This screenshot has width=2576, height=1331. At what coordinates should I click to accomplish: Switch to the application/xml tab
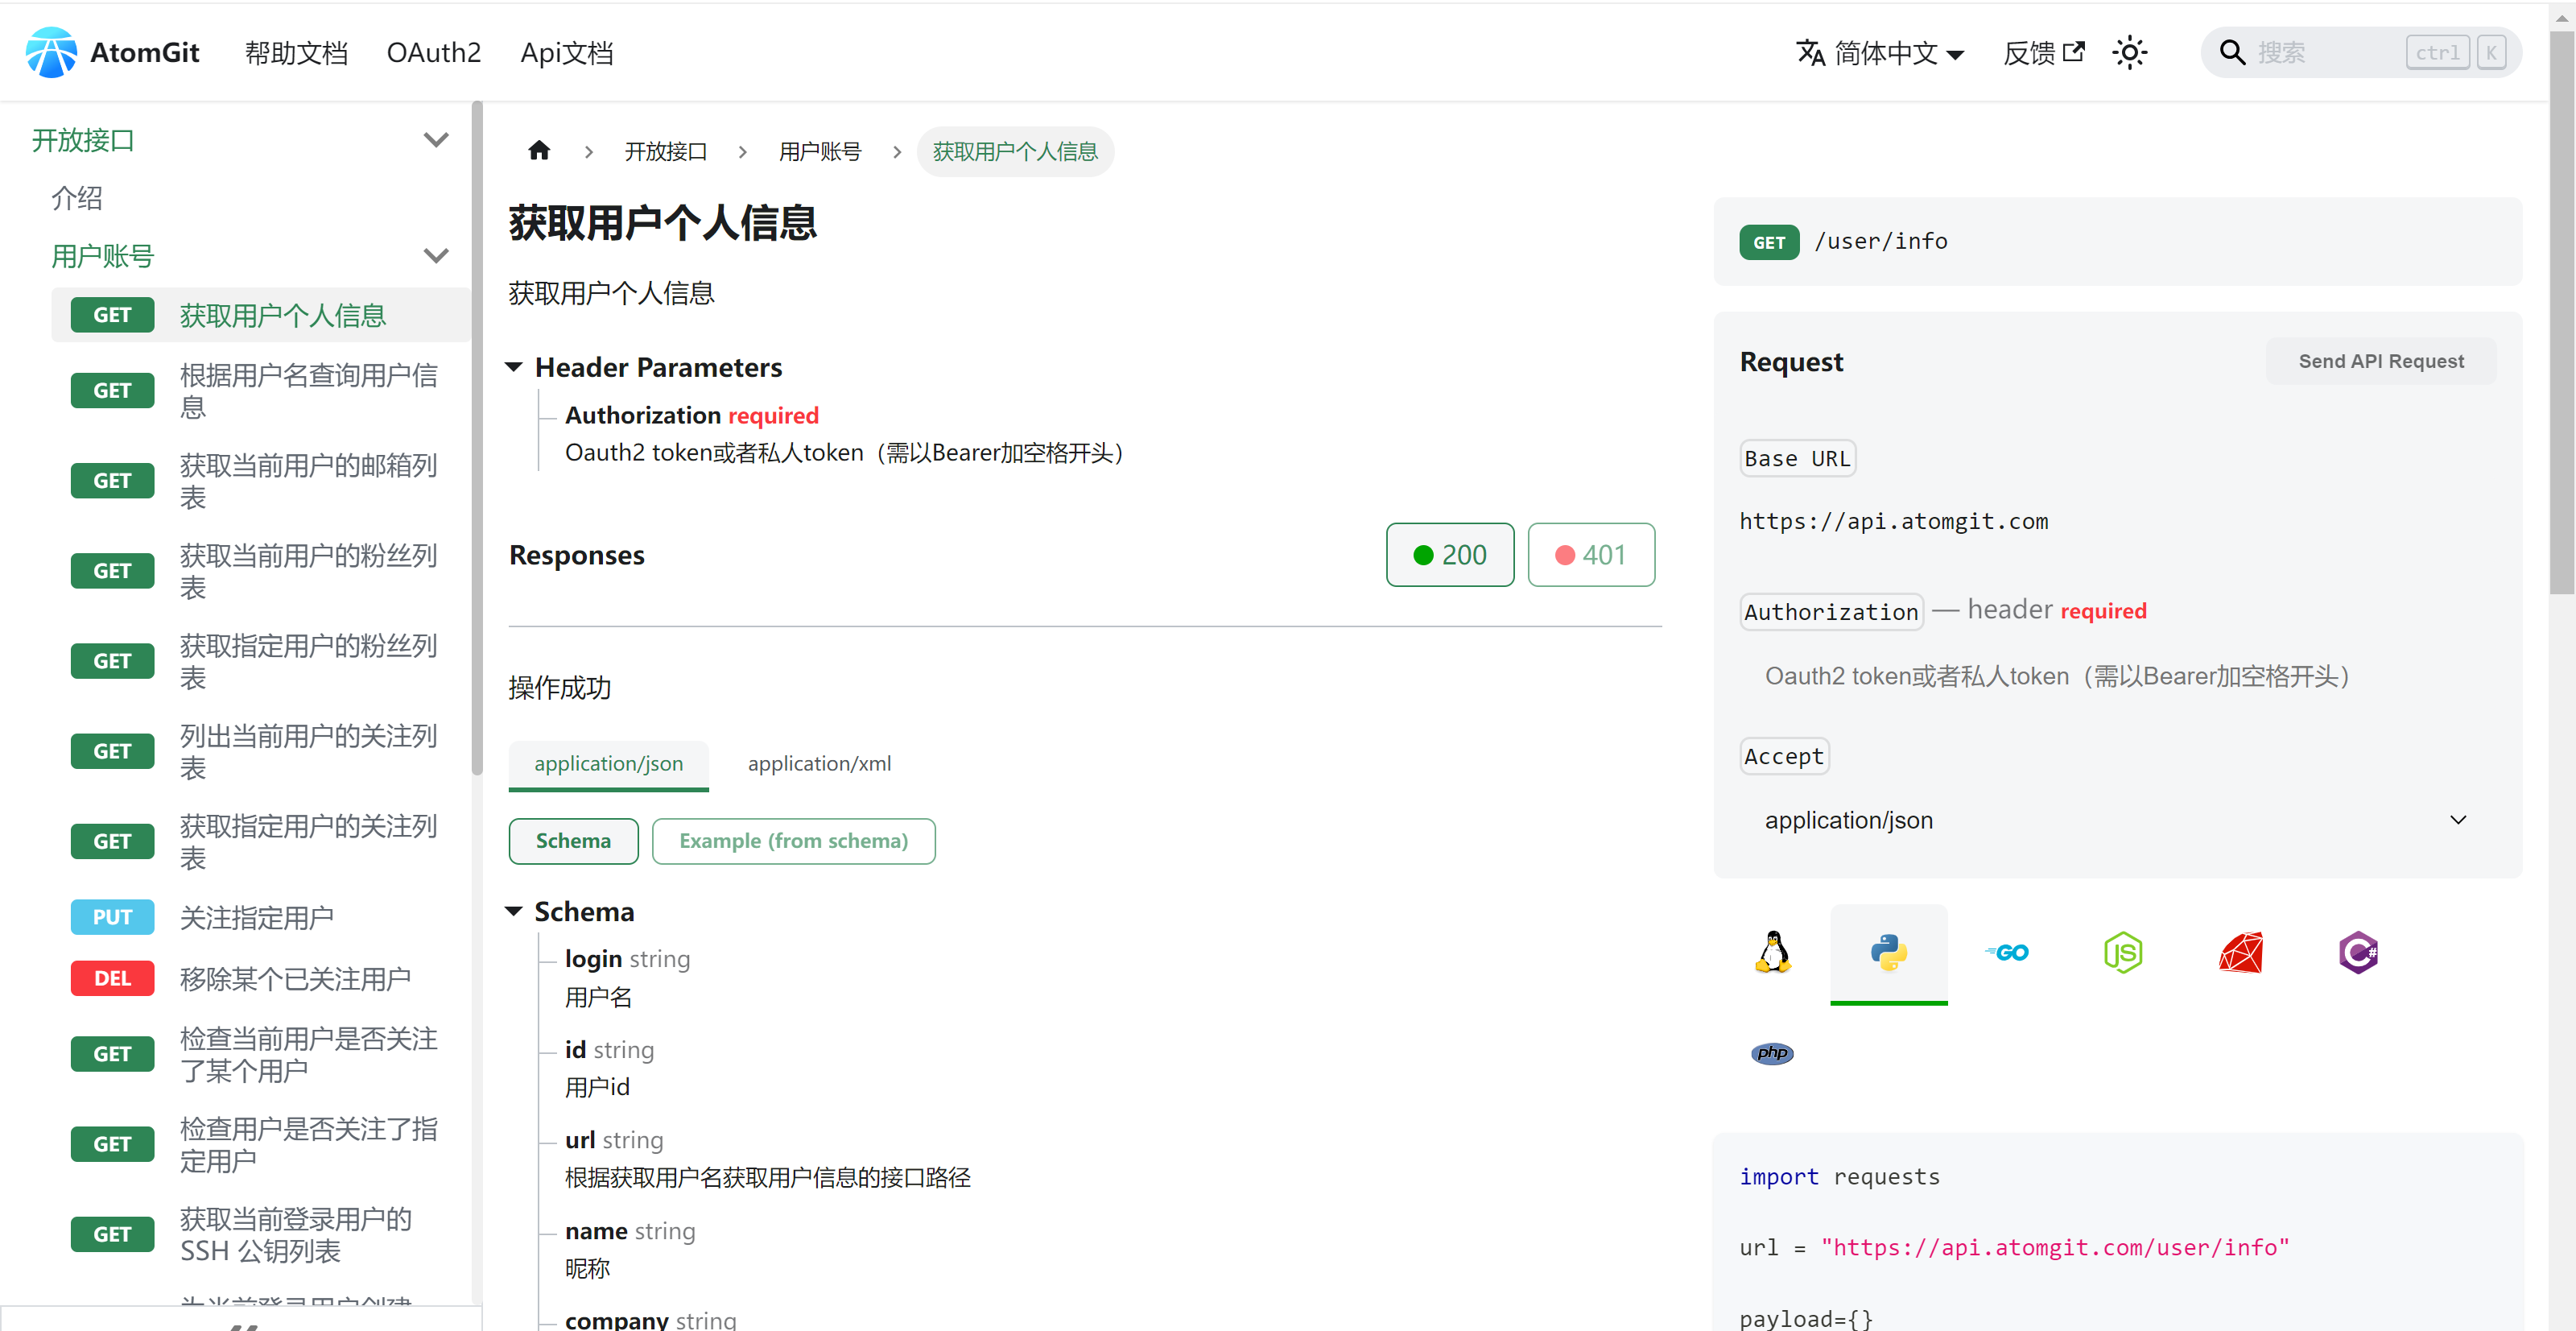[x=819, y=763]
